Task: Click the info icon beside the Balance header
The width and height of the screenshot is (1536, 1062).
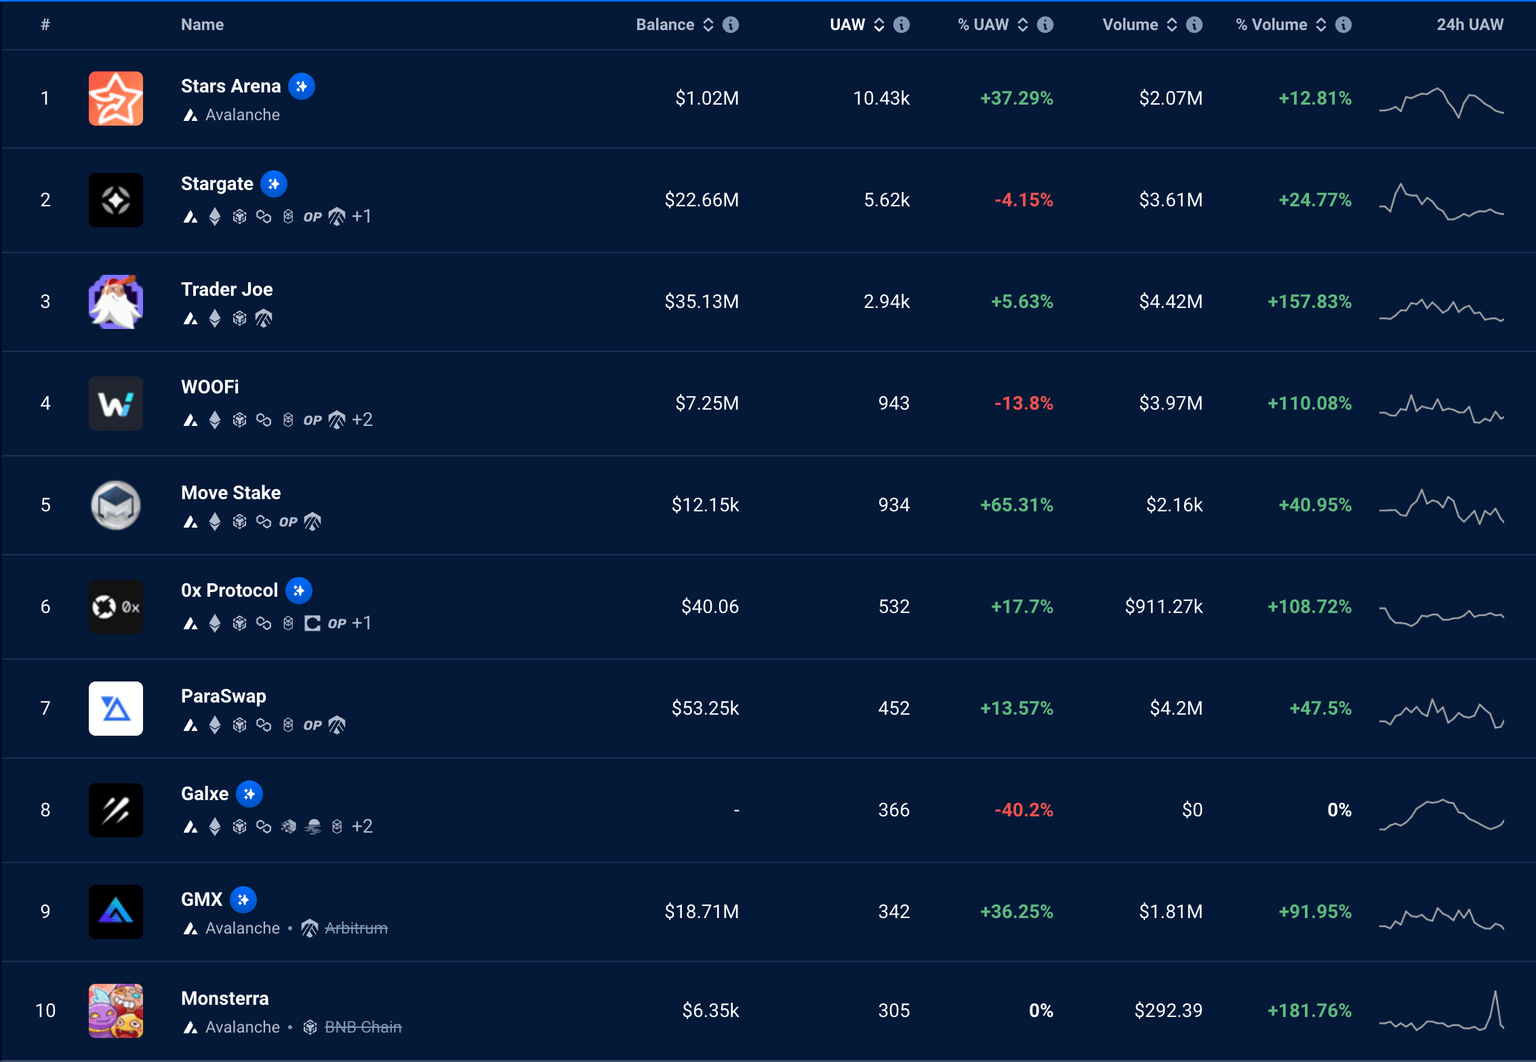Action: (730, 24)
